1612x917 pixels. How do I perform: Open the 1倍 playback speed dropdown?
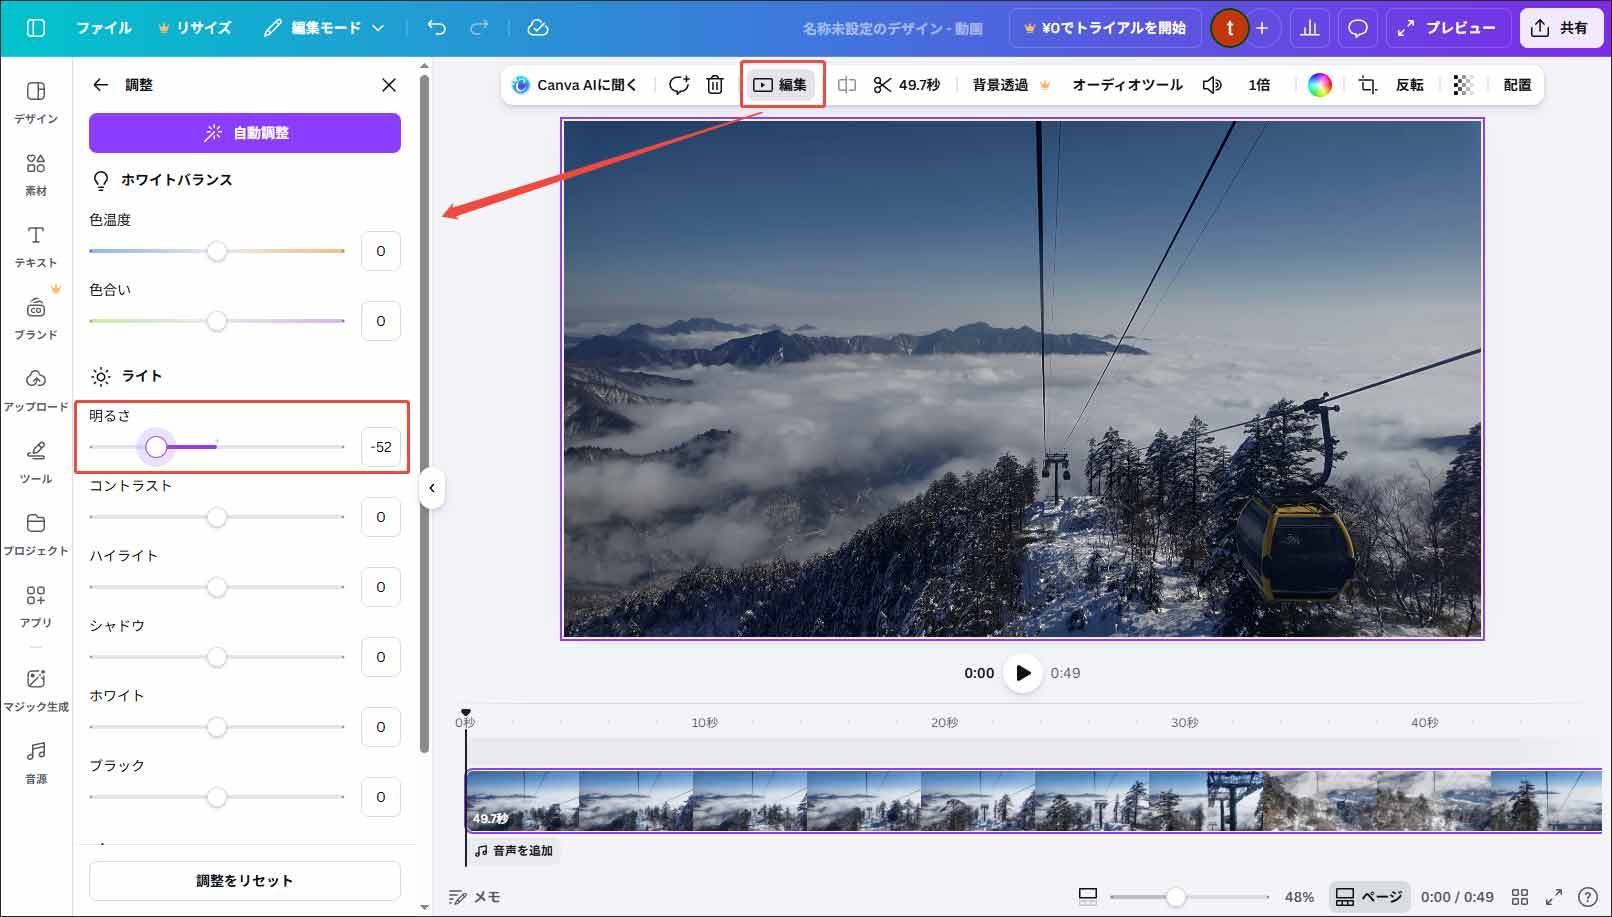(1259, 85)
